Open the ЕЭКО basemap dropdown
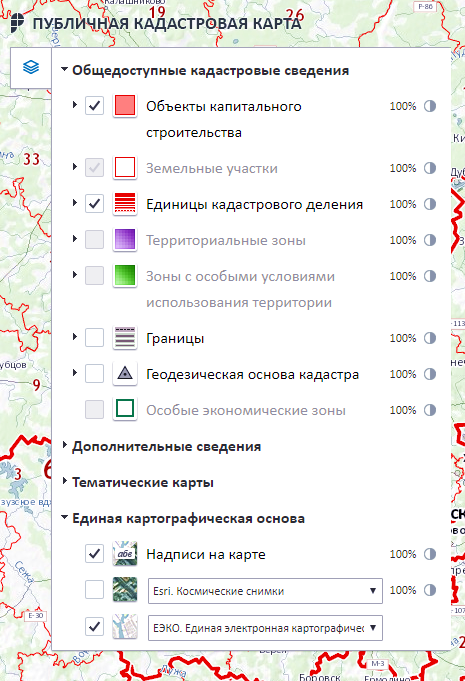 pos(265,628)
